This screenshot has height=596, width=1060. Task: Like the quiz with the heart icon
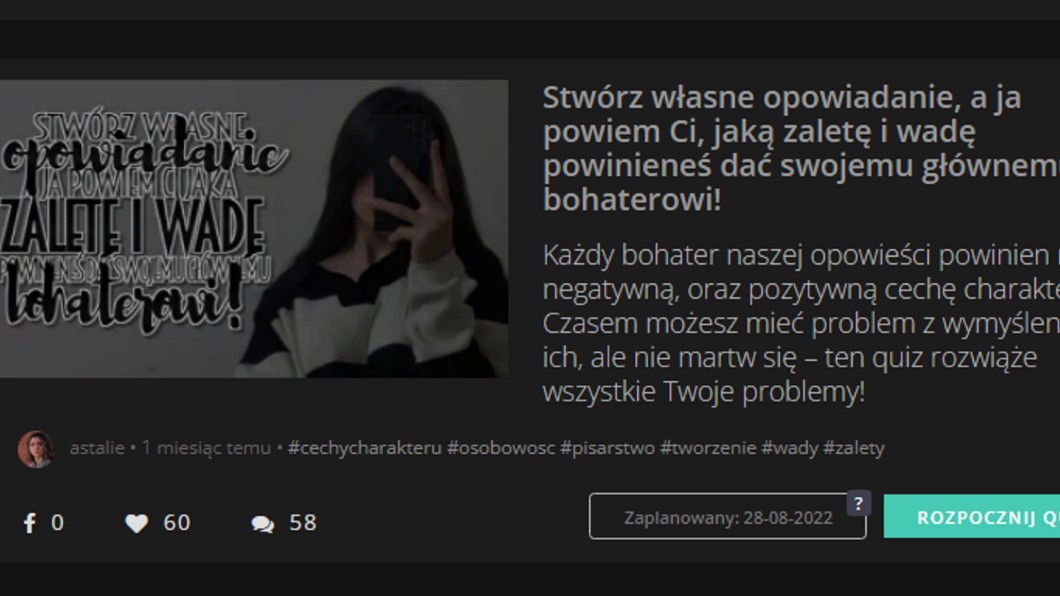pyautogui.click(x=136, y=523)
